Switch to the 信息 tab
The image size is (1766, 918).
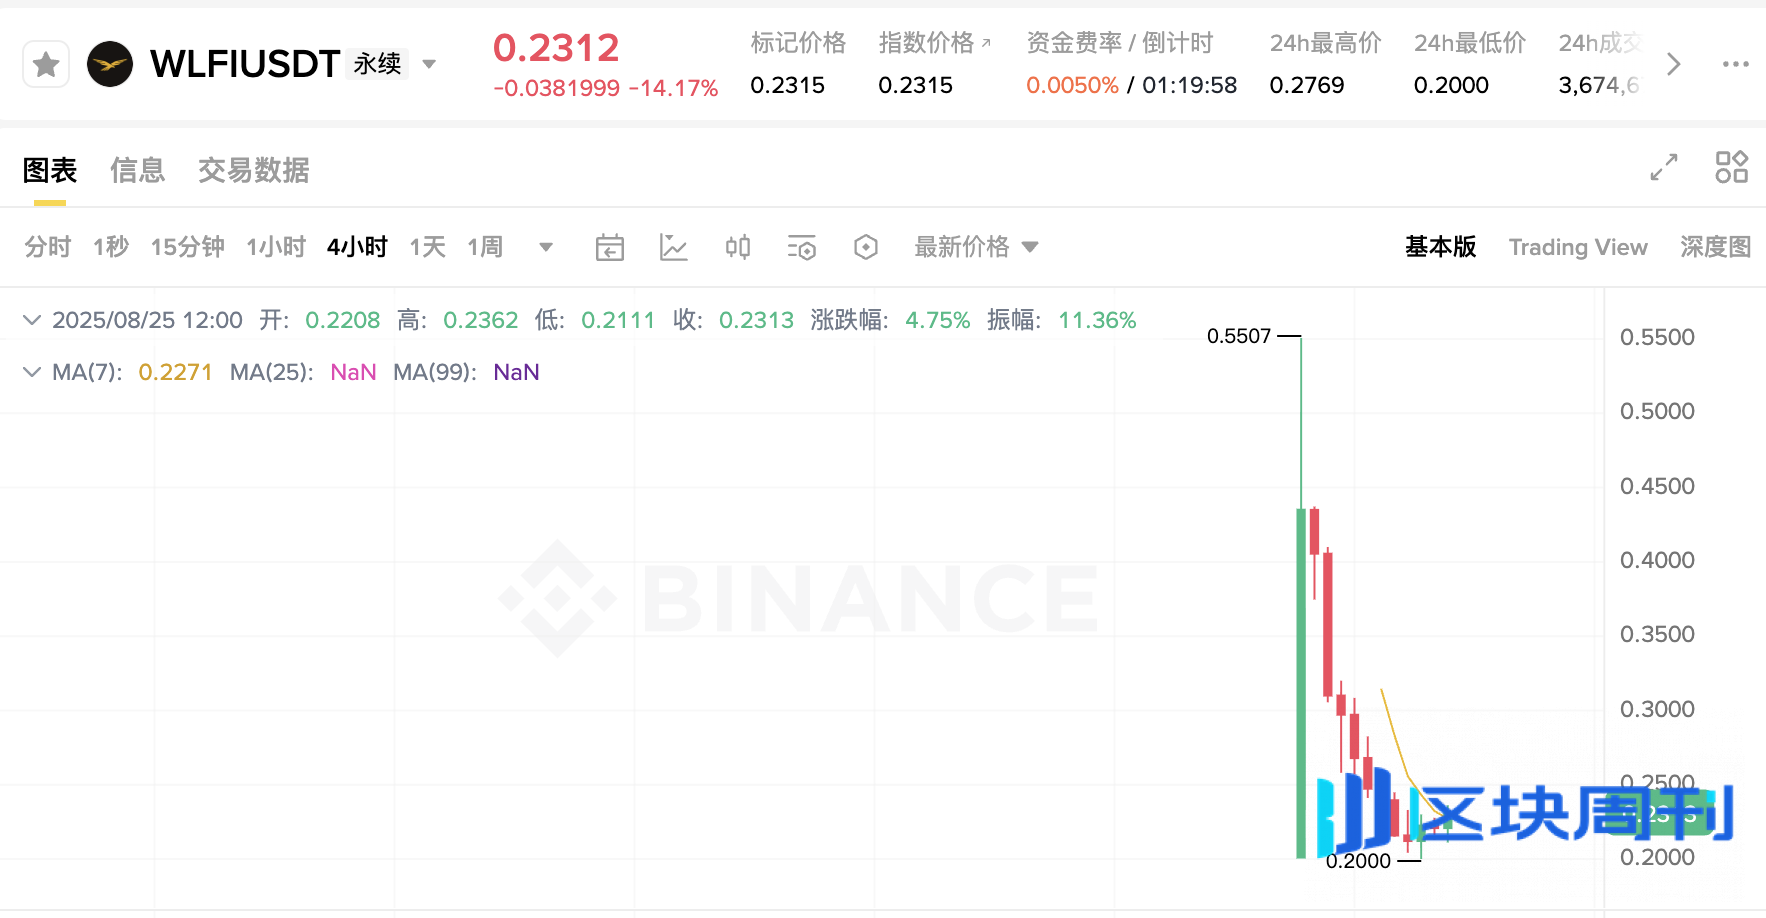(138, 170)
